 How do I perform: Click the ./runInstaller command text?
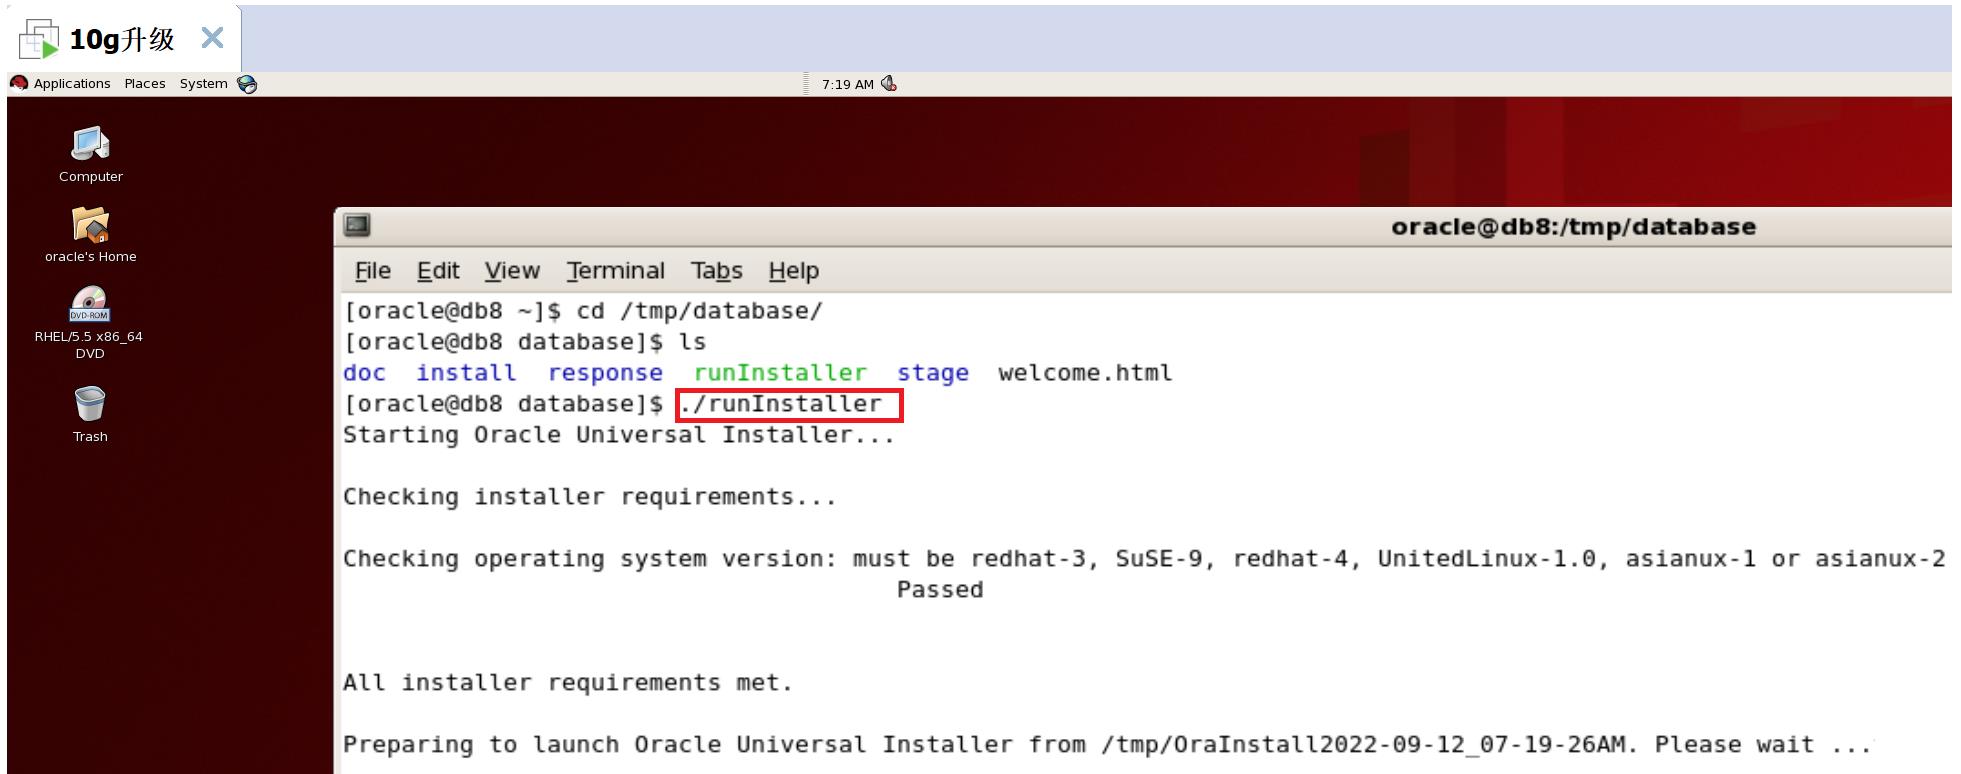(x=780, y=404)
